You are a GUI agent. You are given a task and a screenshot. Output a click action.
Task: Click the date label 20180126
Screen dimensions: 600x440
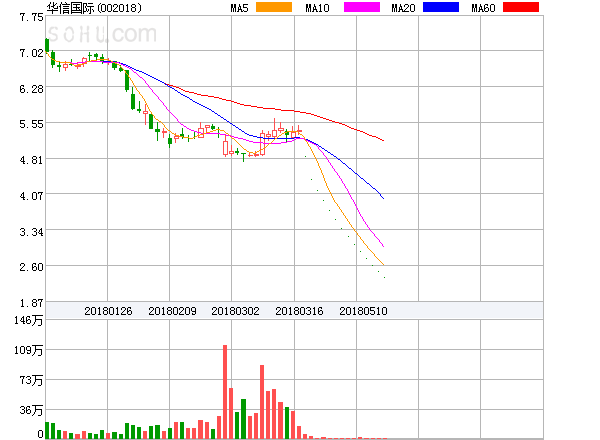(108, 311)
